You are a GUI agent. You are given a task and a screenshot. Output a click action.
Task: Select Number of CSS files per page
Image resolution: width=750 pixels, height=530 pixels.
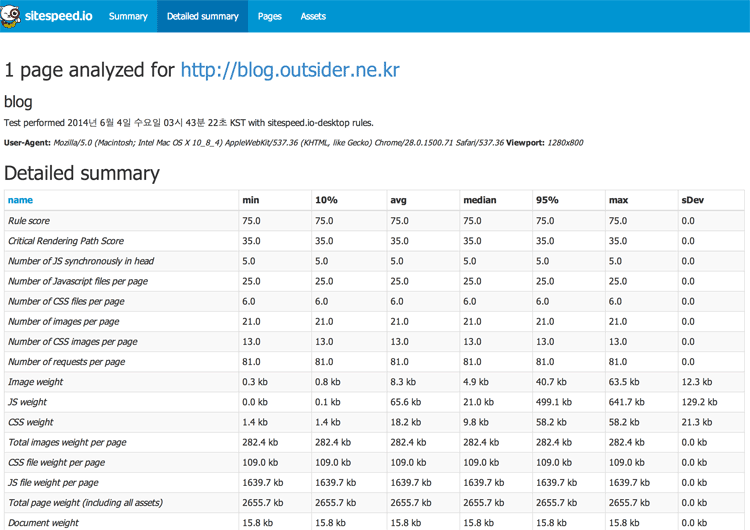(66, 301)
